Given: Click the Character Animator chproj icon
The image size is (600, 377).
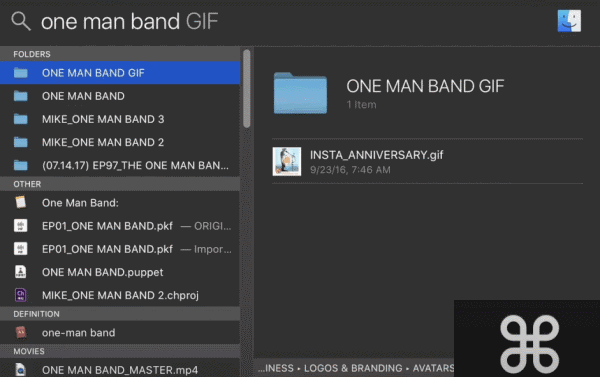Looking at the screenshot, I should (21, 295).
